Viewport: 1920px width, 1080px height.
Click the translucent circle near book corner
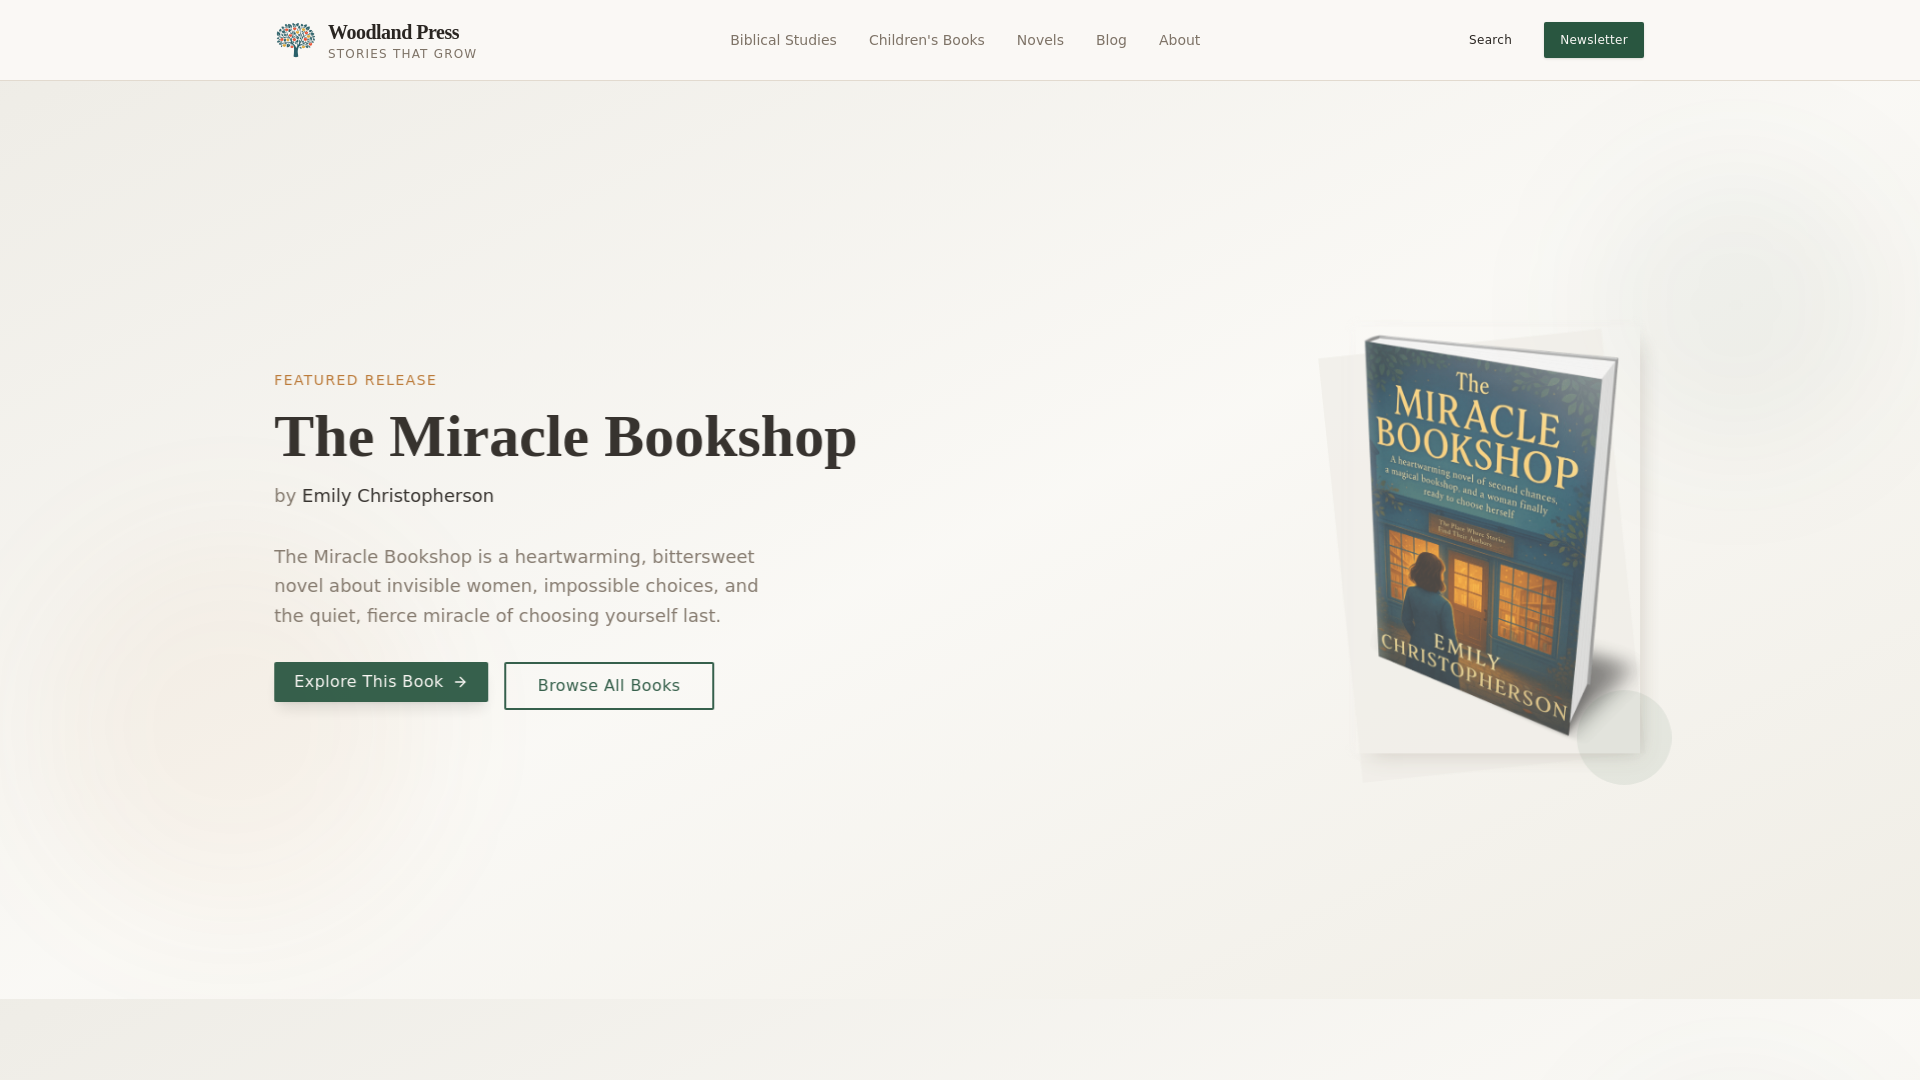coord(1624,737)
